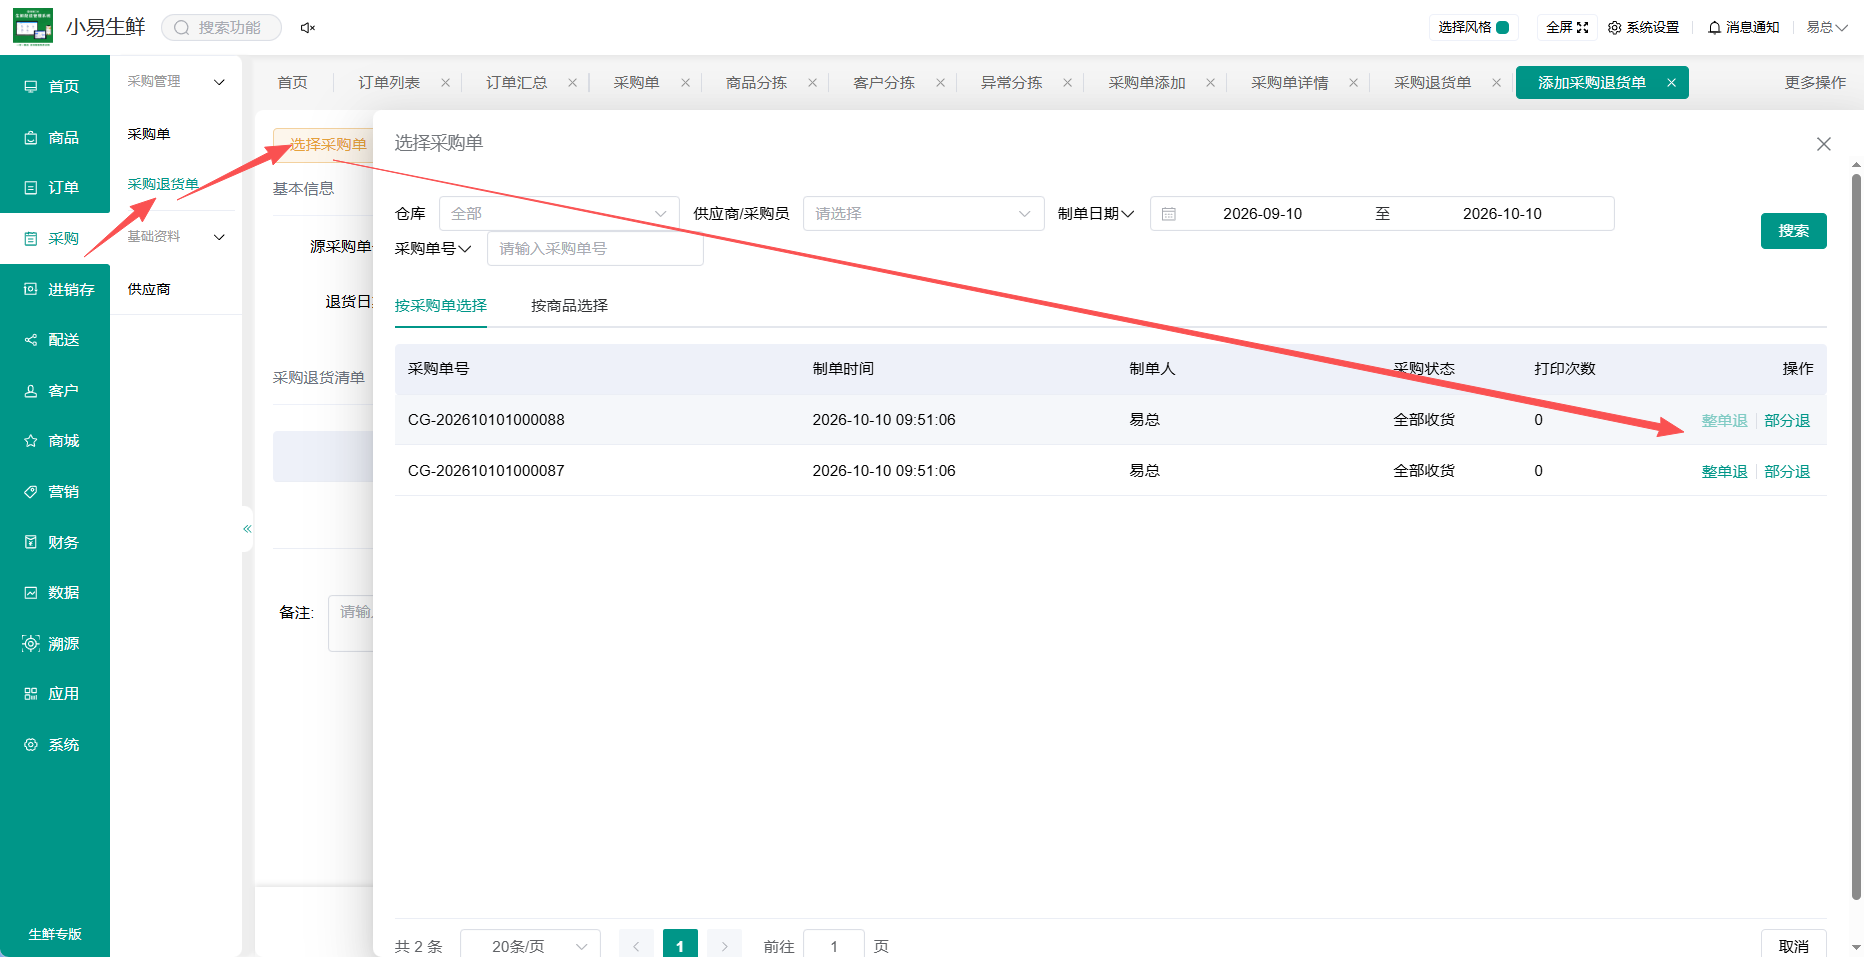Viewport: 1864px width, 957px height.
Task: Expand the 采购管理 menu group
Action: pyautogui.click(x=176, y=81)
